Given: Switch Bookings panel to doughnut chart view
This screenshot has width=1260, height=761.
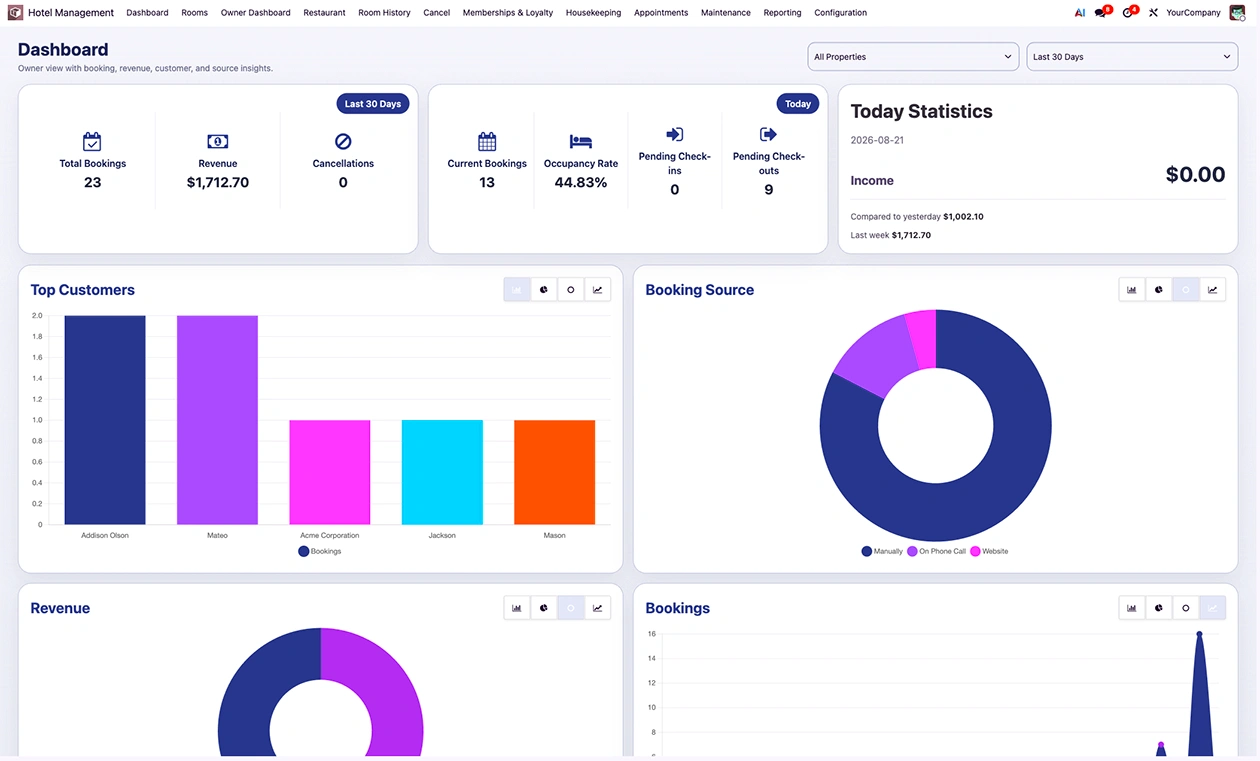Looking at the screenshot, I should [1186, 608].
